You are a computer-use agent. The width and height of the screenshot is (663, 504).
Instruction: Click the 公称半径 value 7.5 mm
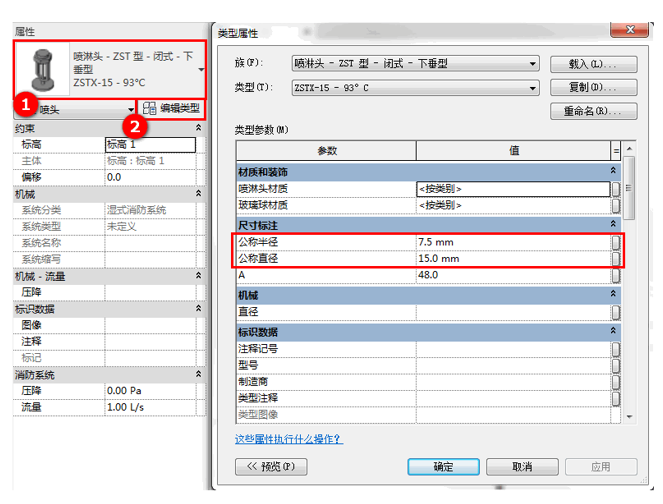point(513,242)
